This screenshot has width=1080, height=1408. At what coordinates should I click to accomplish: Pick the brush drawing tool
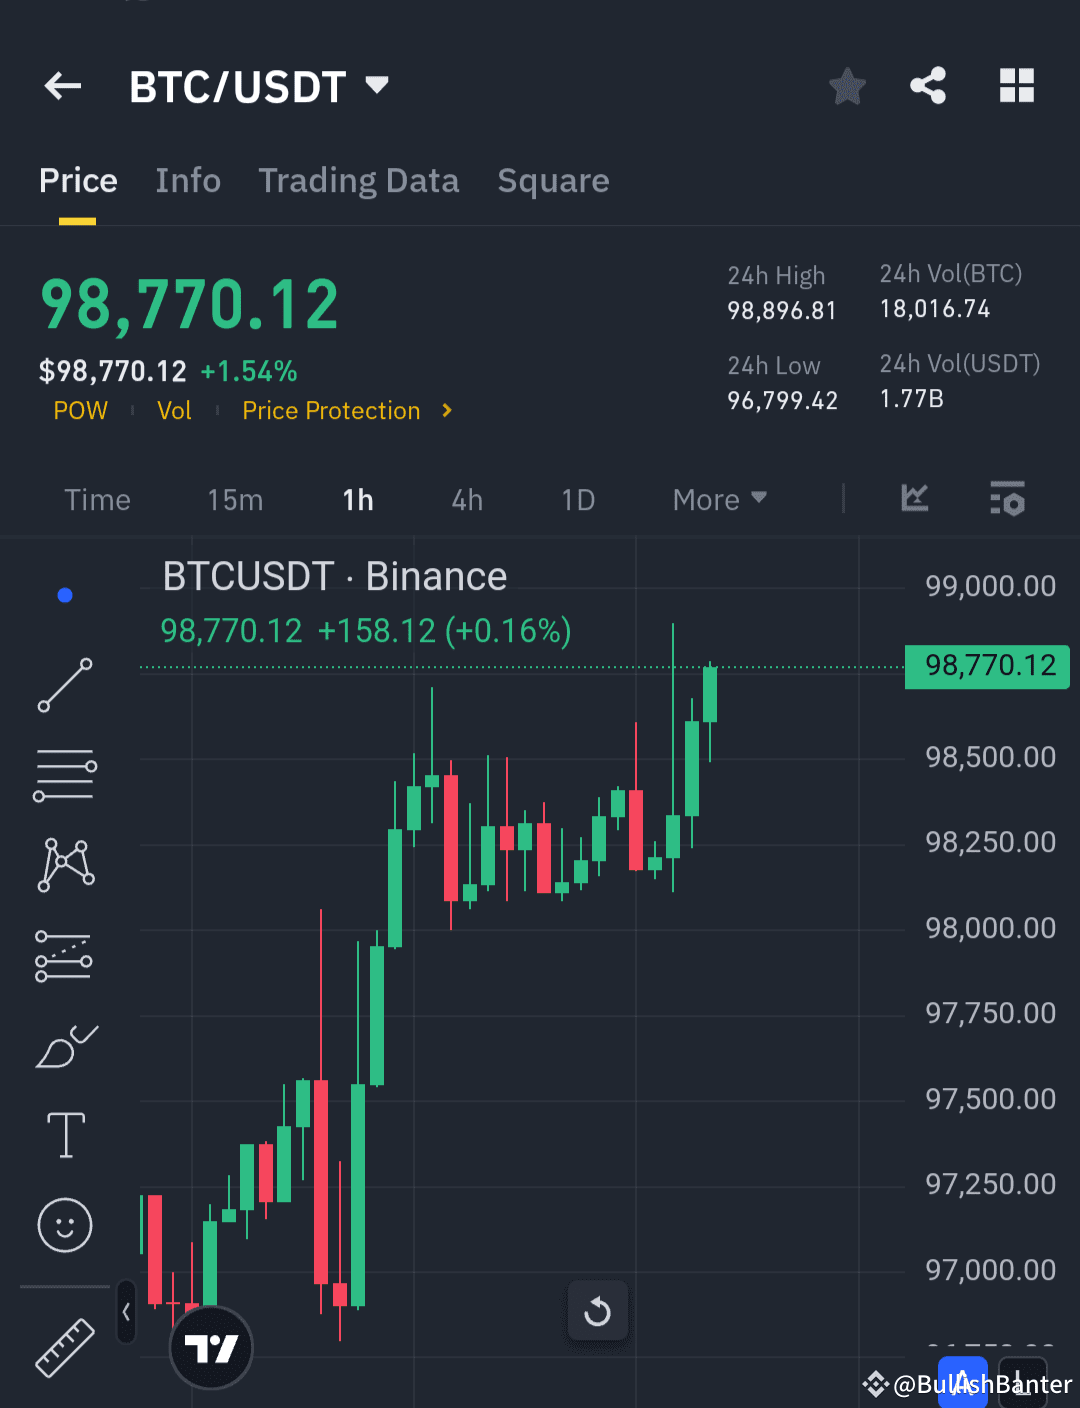click(66, 1045)
